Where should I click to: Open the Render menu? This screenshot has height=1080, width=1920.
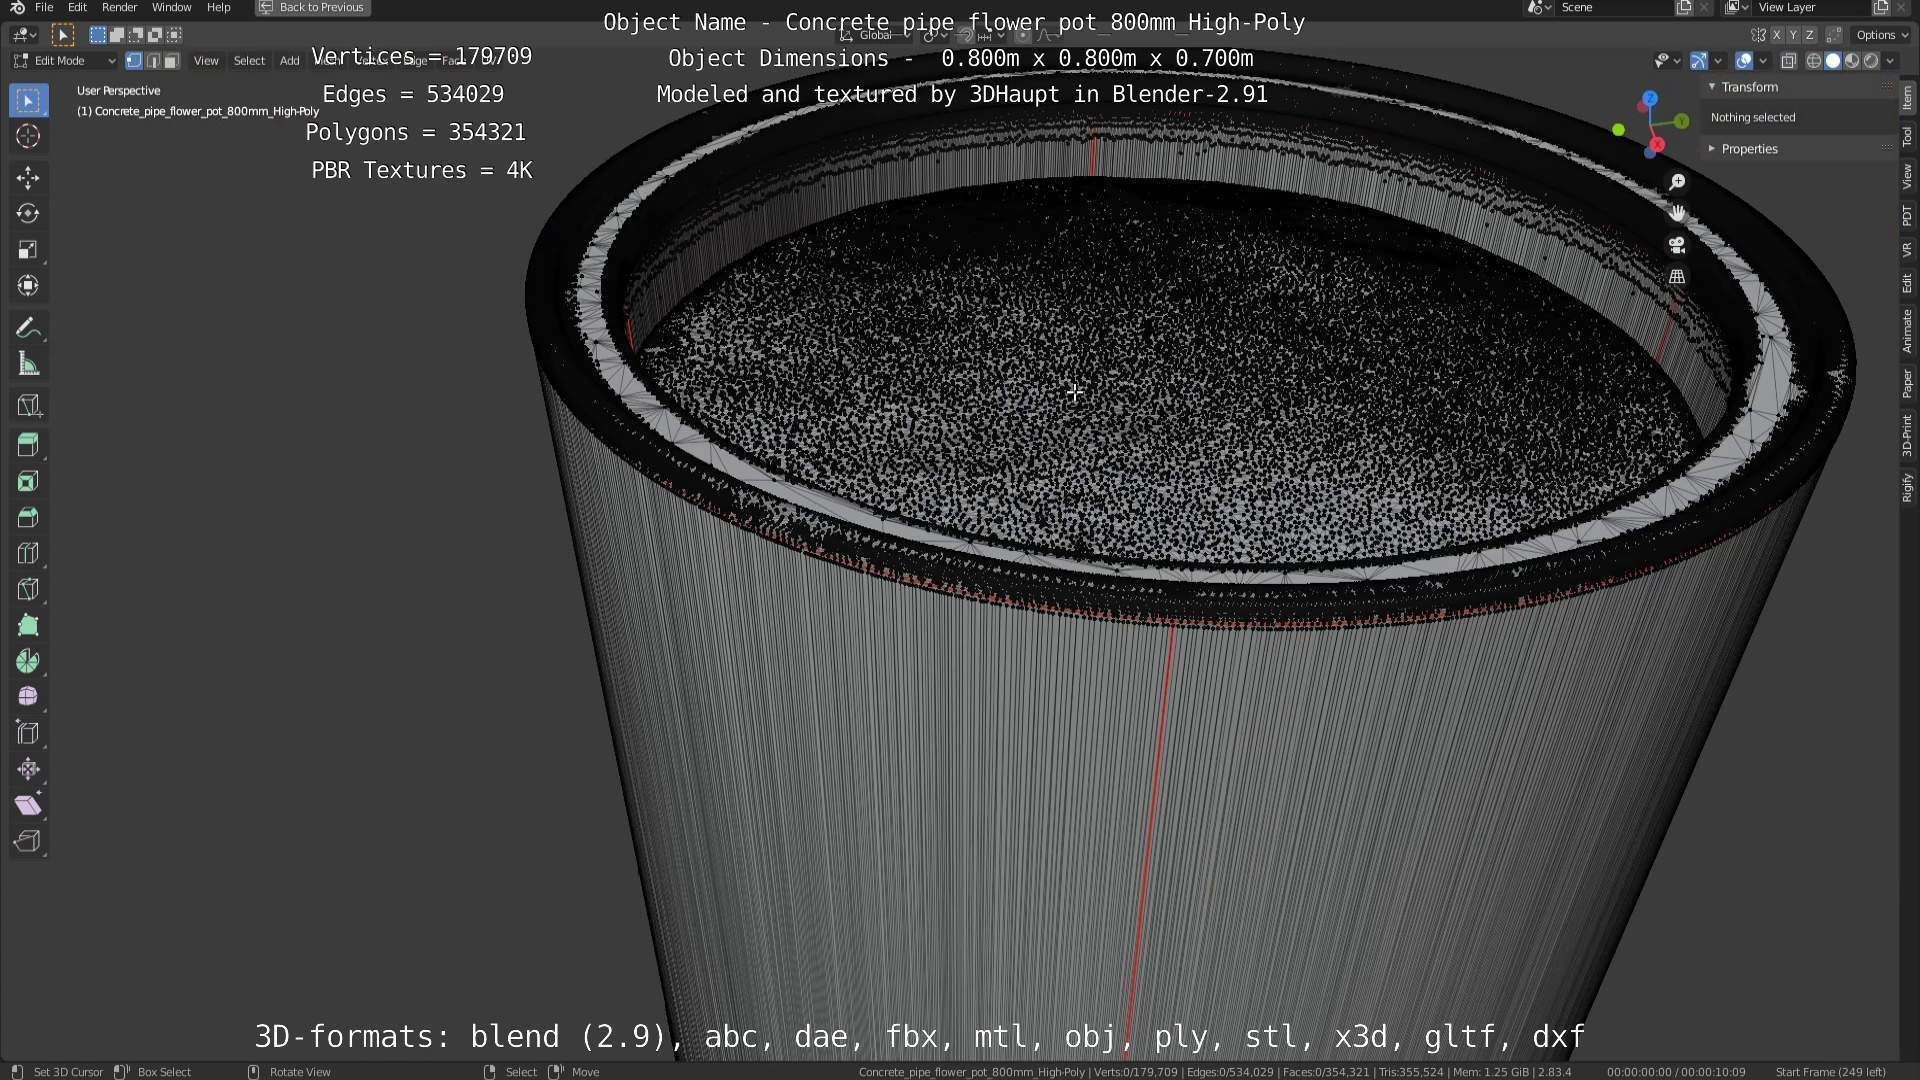coord(119,7)
